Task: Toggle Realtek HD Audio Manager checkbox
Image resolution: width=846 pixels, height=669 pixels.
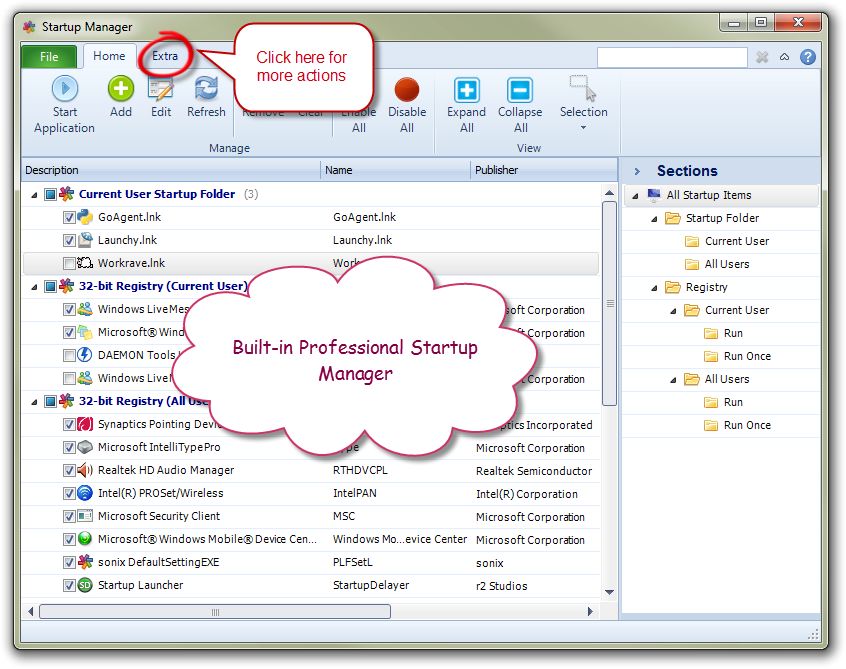Action: pos(69,470)
